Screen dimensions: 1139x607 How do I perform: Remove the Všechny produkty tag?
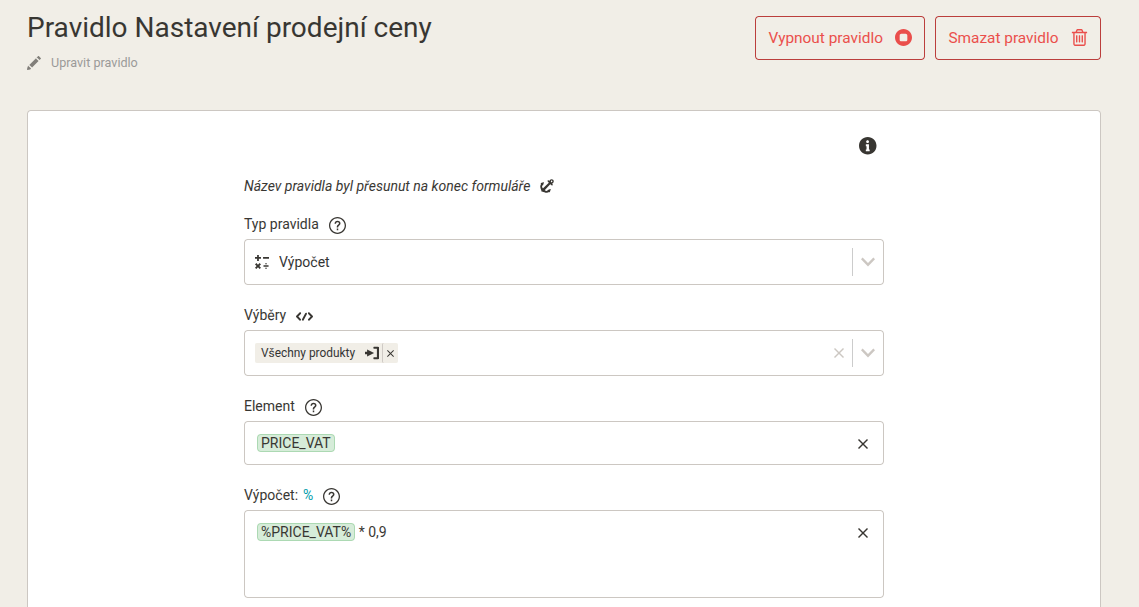pos(391,354)
